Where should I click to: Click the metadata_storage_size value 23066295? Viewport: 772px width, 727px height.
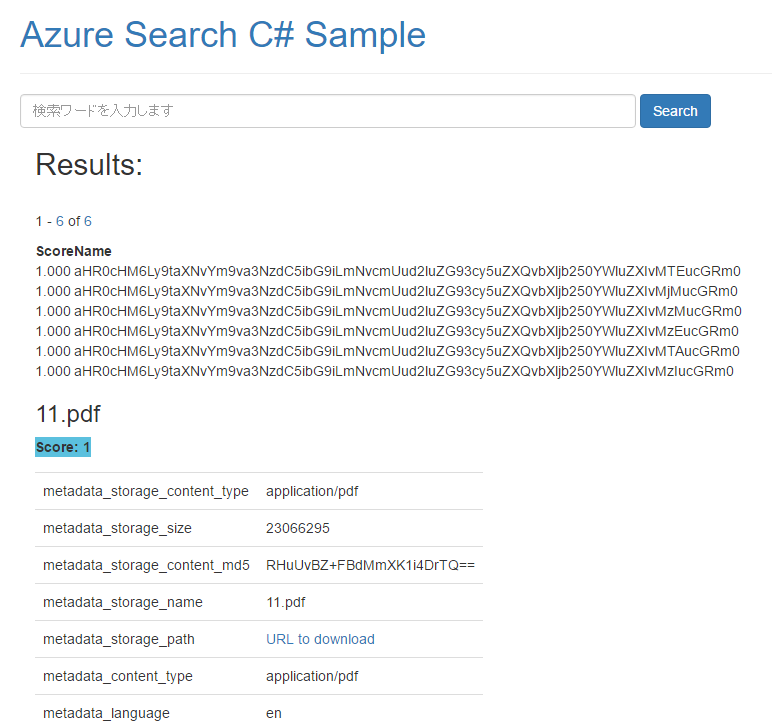point(298,528)
